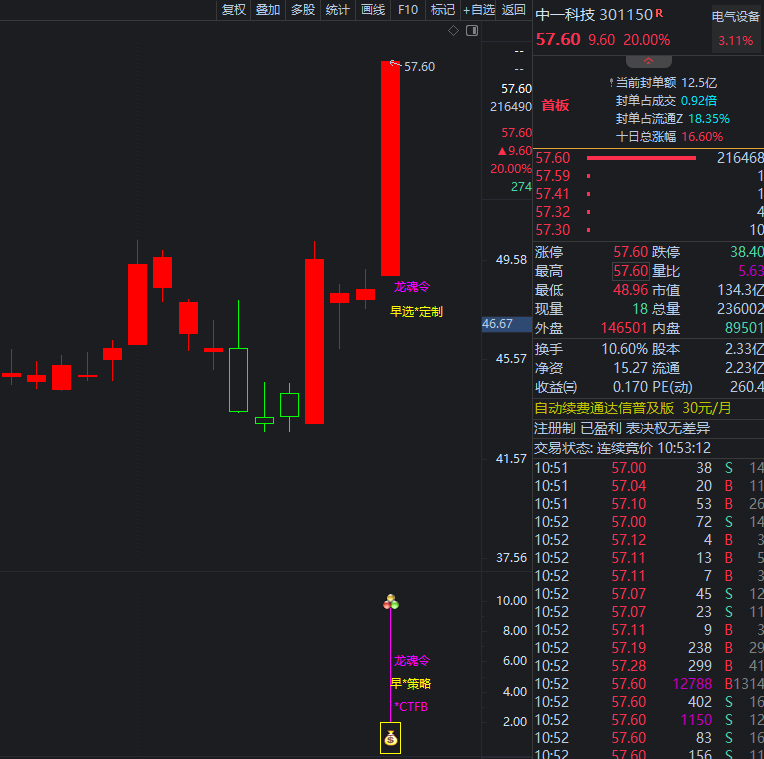Add stock to watchlist with +自选
The image size is (764, 759).
click(x=479, y=10)
